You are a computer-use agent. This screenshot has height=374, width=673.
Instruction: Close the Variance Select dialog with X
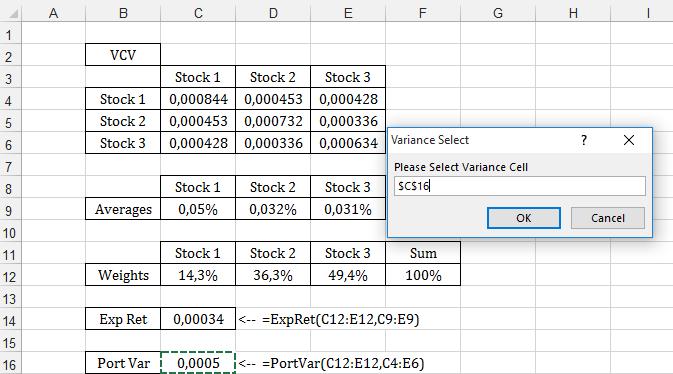[629, 140]
